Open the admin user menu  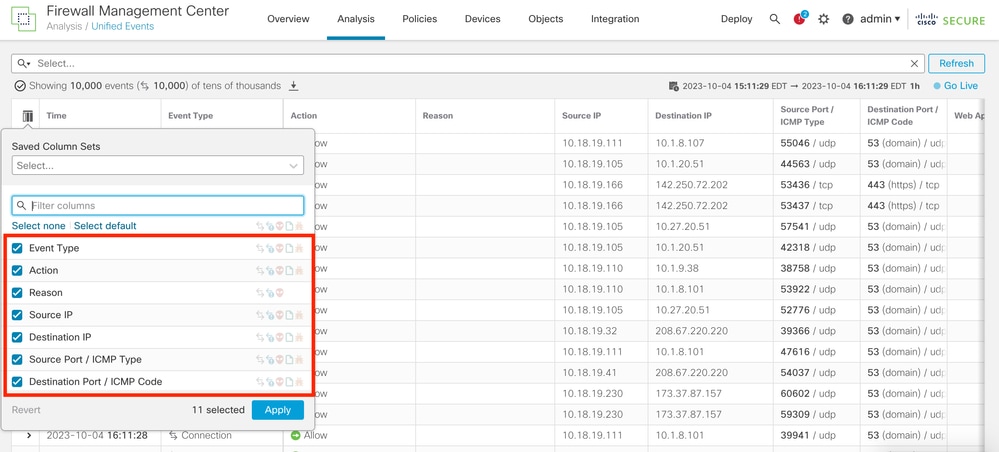[x=880, y=19]
